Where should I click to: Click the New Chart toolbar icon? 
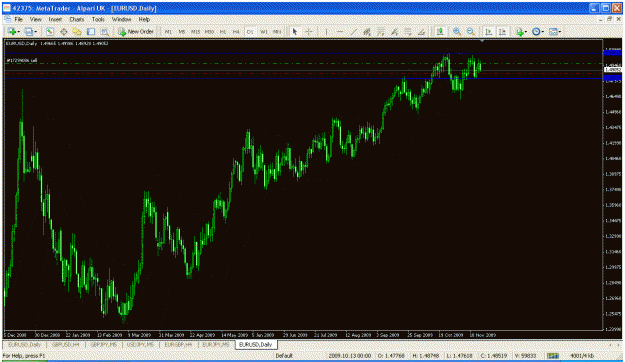(x=11, y=31)
